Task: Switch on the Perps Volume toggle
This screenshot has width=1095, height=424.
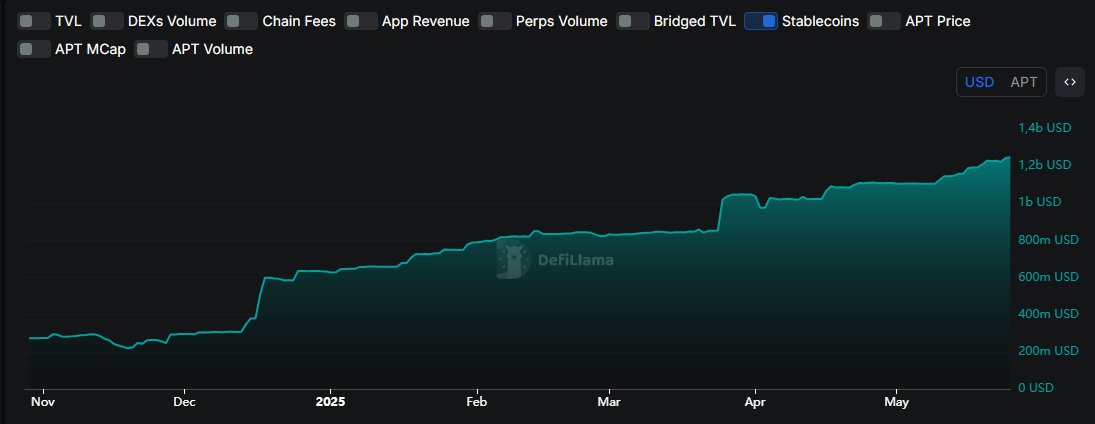Action: [495, 21]
